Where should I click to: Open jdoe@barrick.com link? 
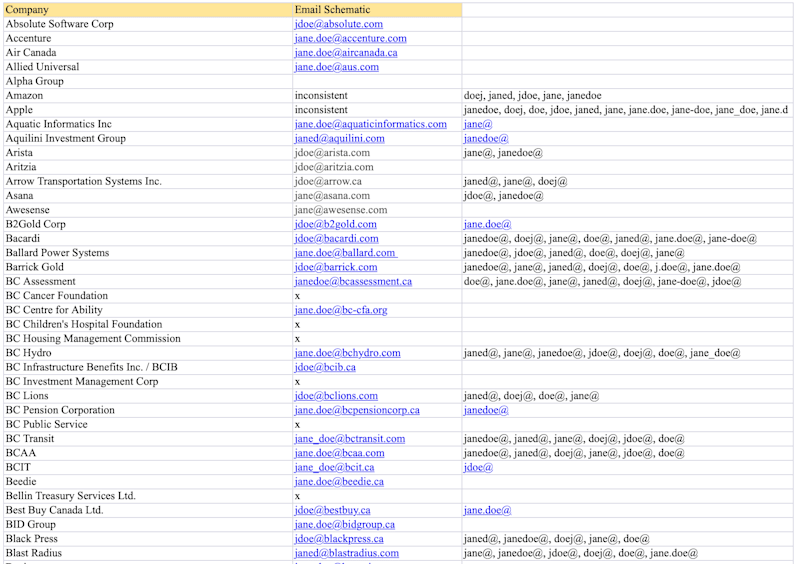pos(336,267)
